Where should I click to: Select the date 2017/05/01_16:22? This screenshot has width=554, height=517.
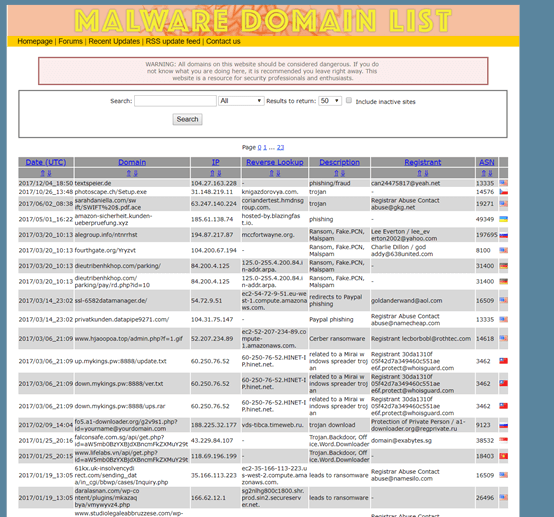coord(46,219)
